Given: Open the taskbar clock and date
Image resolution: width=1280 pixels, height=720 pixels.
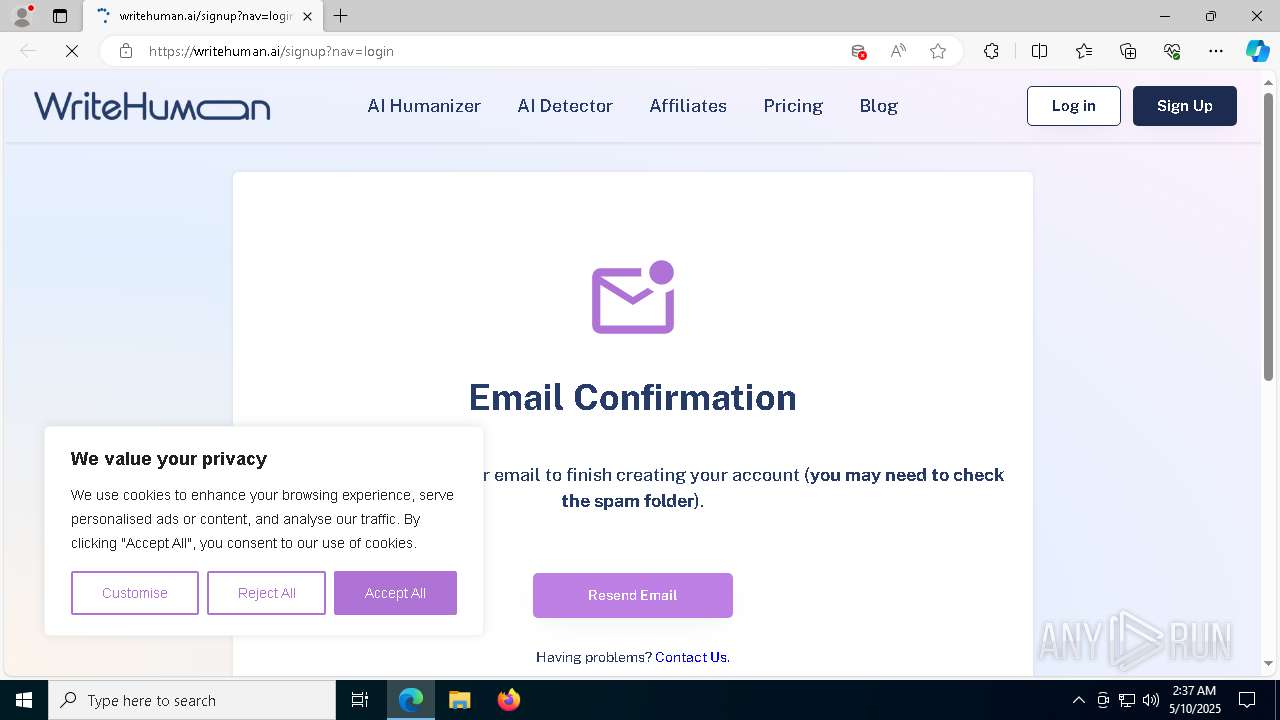Looking at the screenshot, I should [x=1194, y=700].
